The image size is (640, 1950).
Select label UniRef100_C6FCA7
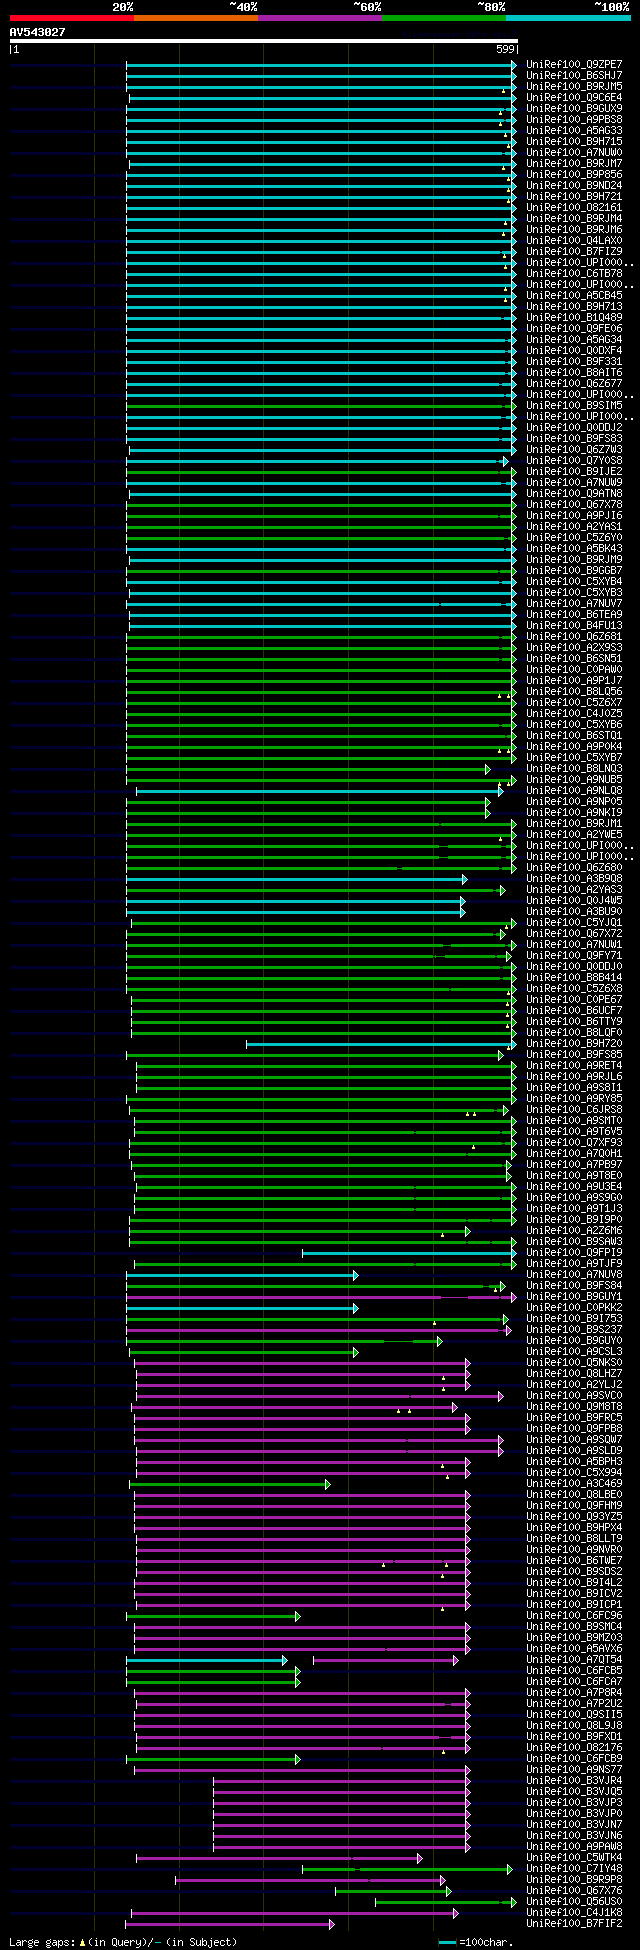tap(573, 1682)
